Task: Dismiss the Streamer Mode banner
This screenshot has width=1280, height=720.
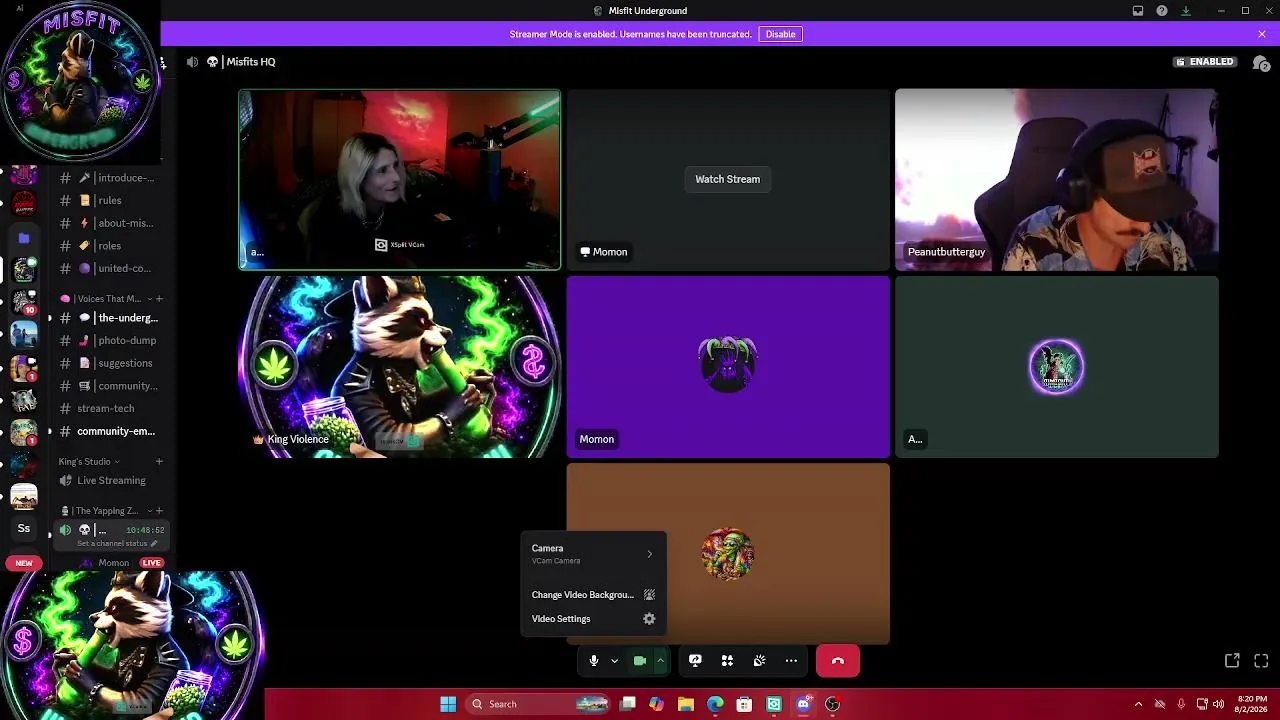Action: click(x=1262, y=34)
